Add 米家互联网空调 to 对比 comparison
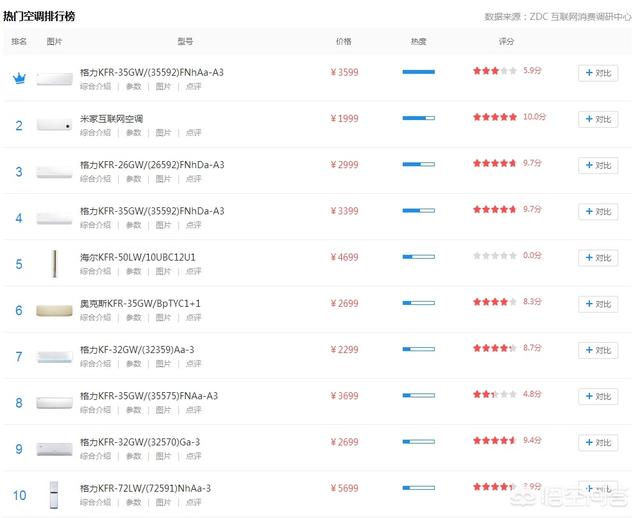 click(x=598, y=119)
